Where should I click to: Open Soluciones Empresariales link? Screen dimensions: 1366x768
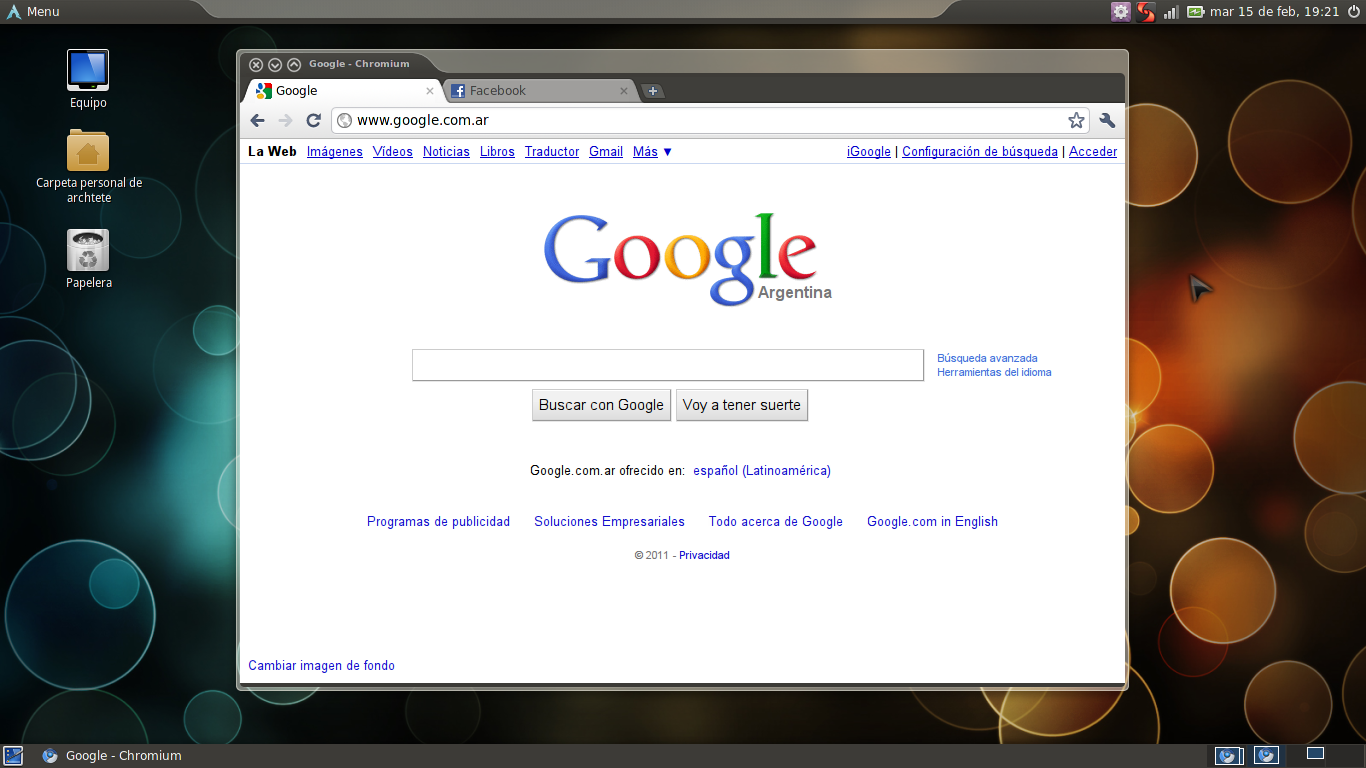point(609,522)
